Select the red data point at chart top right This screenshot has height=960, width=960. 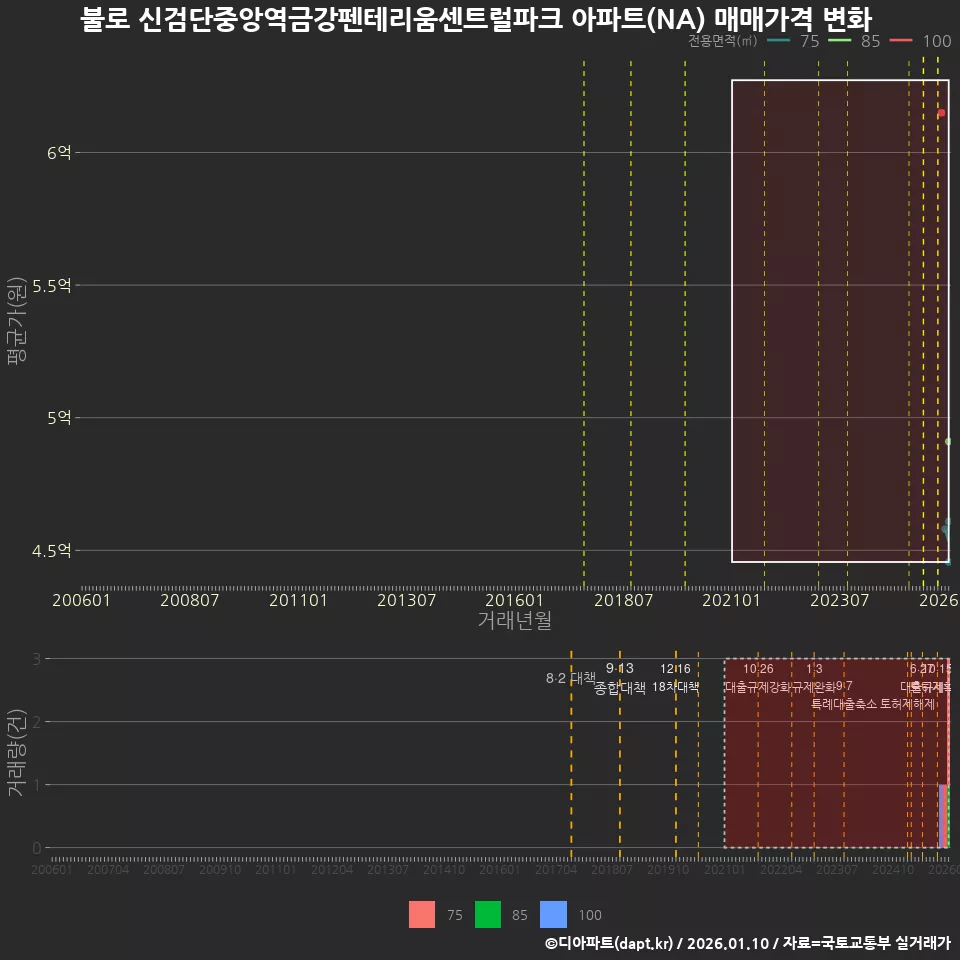943,113
